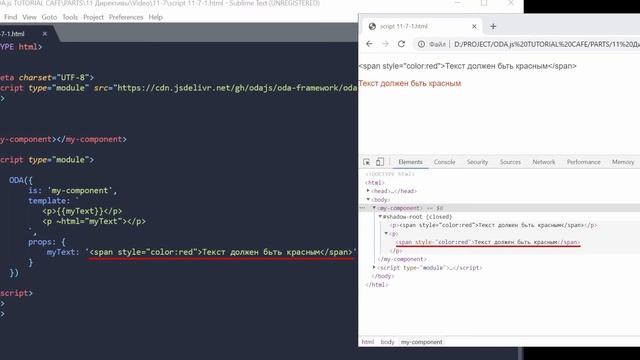Screen dimensions: 640x360
Task: Select the closing /body line in DOM tree
Action: tap(383, 276)
